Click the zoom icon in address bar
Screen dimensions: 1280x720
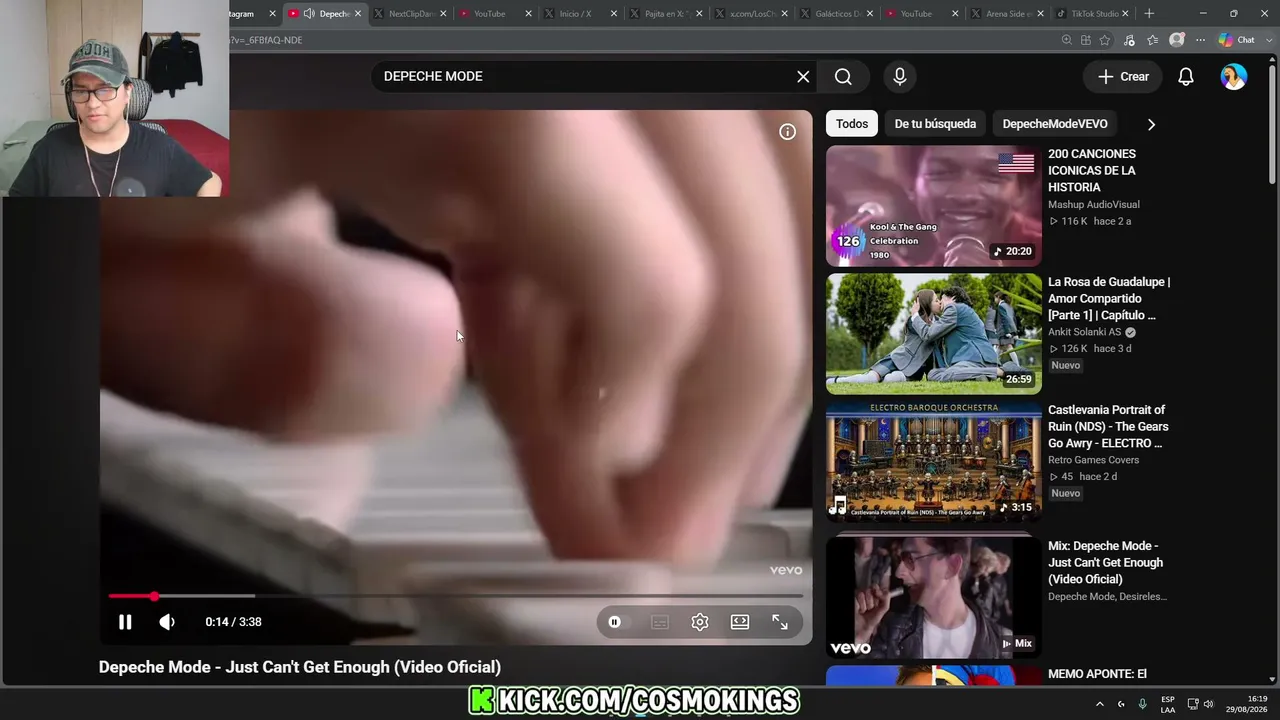click(x=1067, y=40)
